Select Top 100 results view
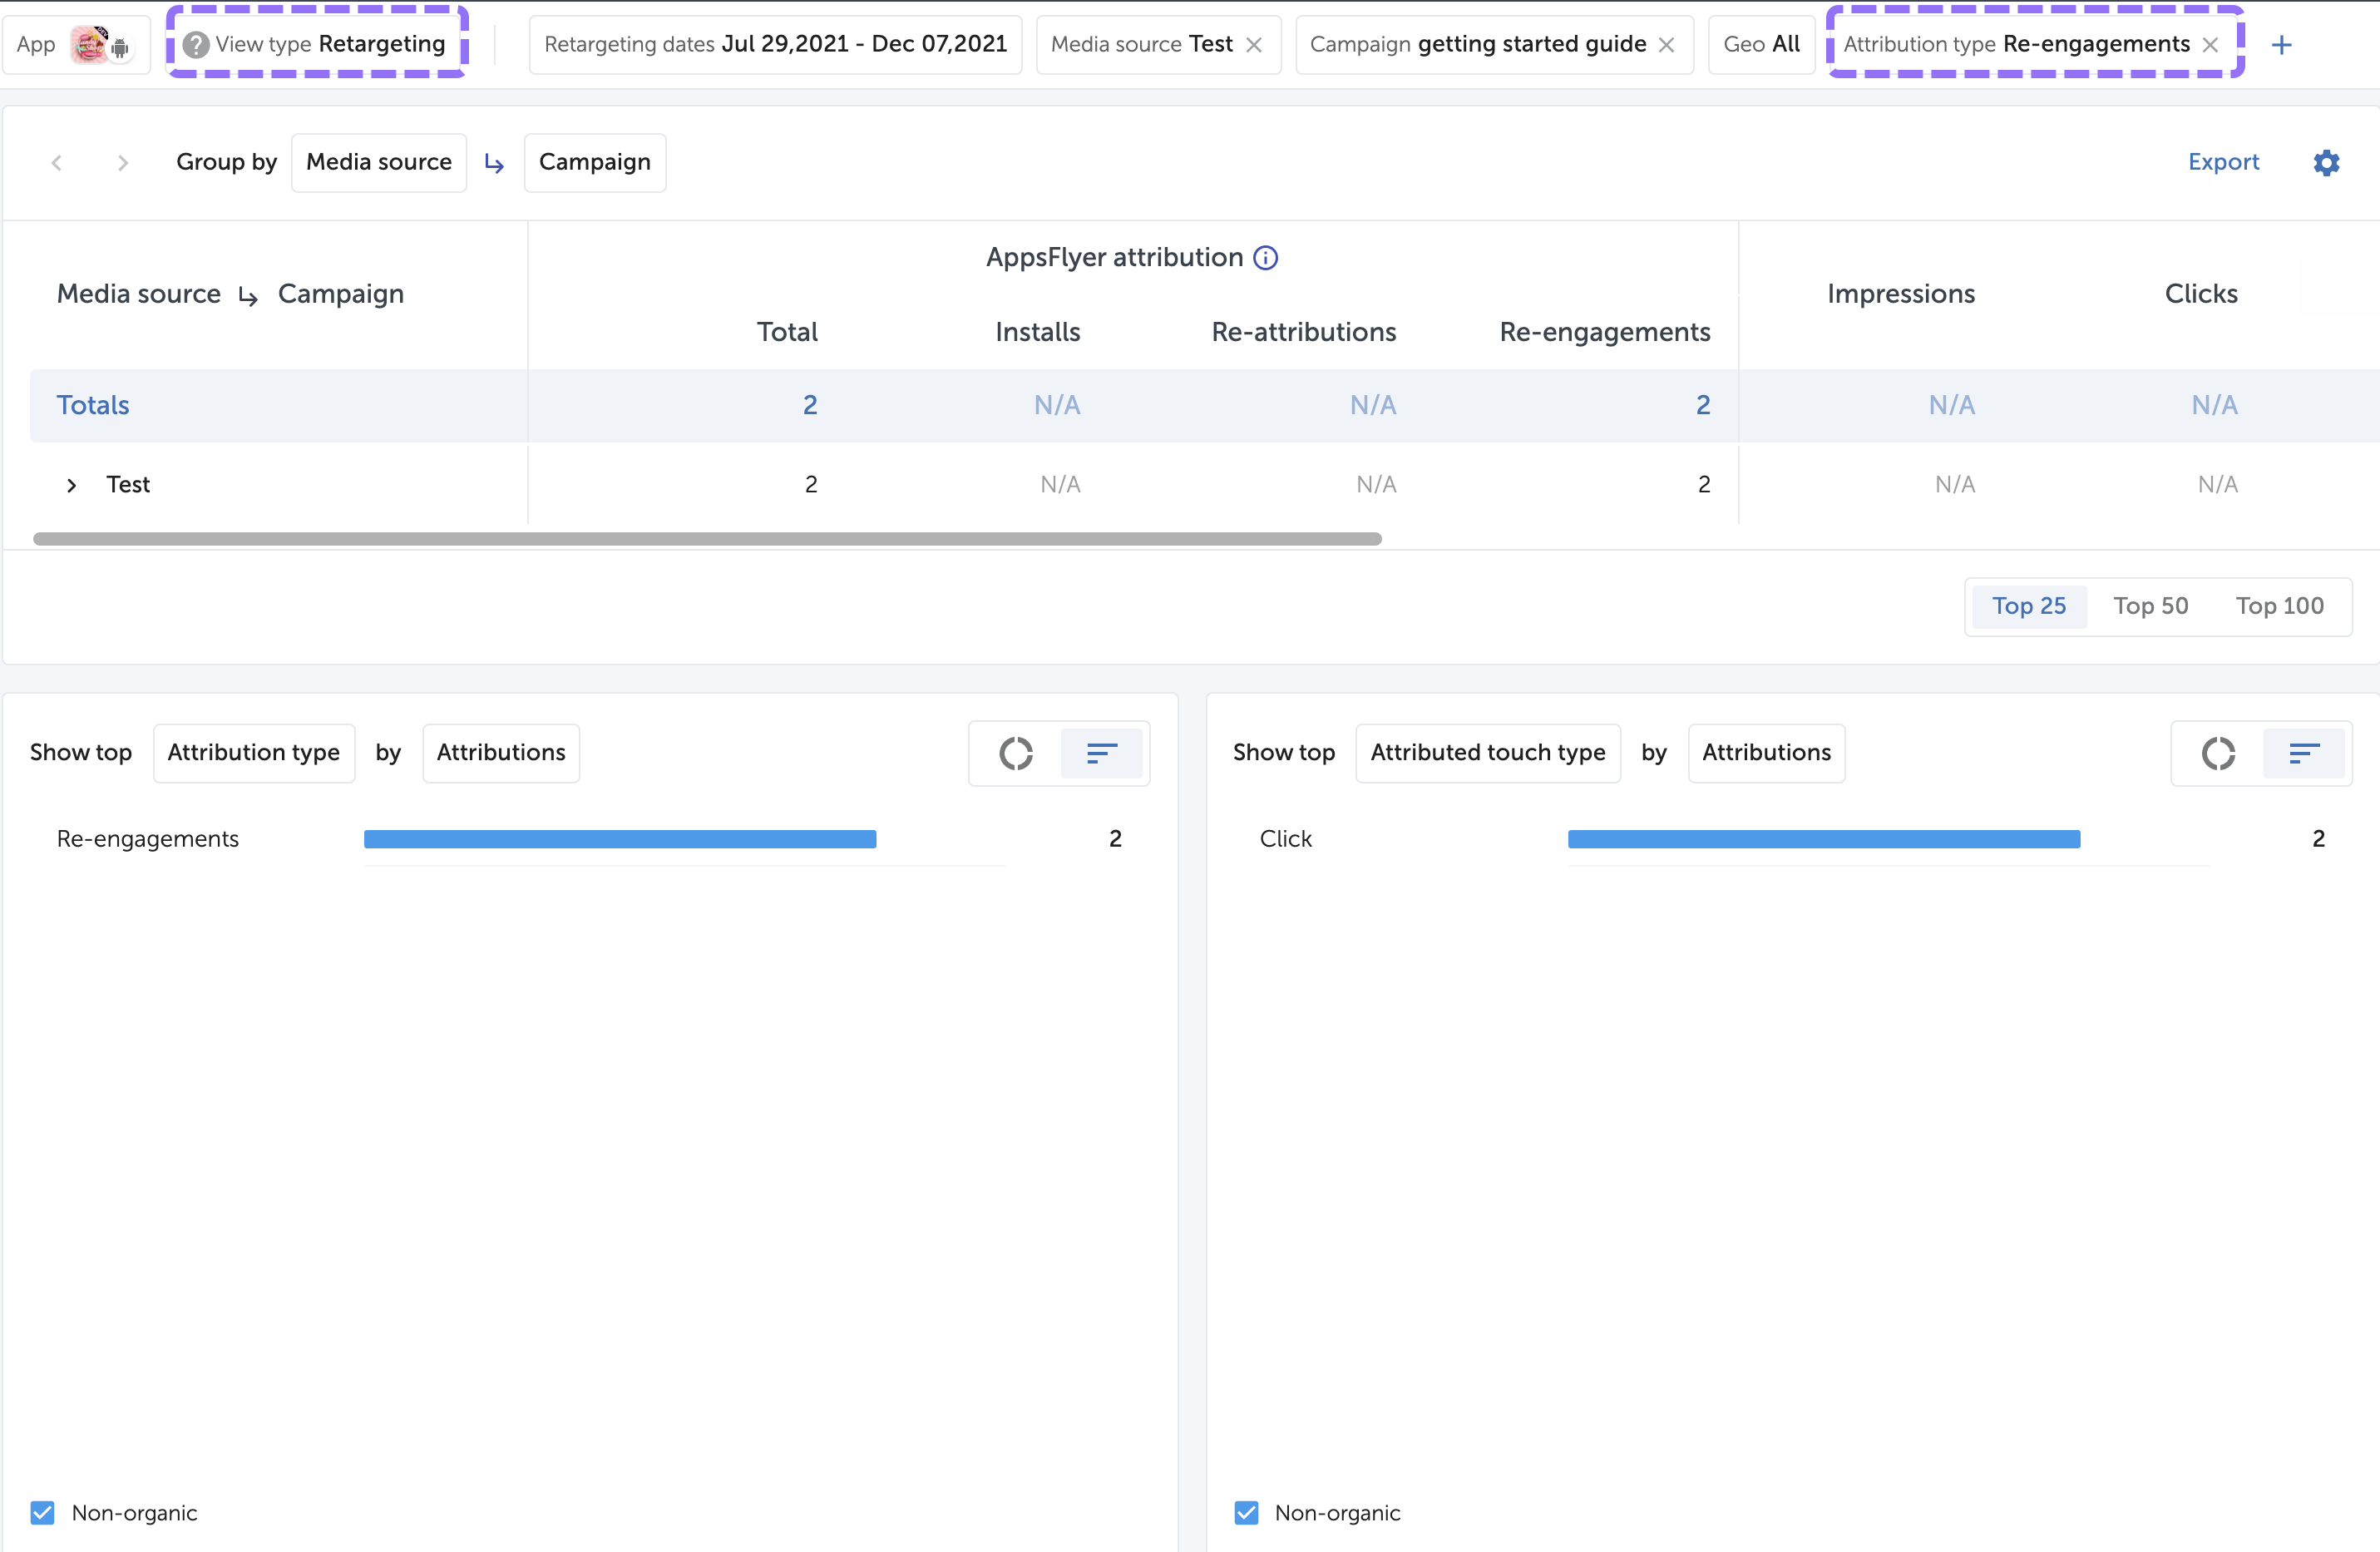This screenshot has height=1552, width=2380. click(2279, 605)
